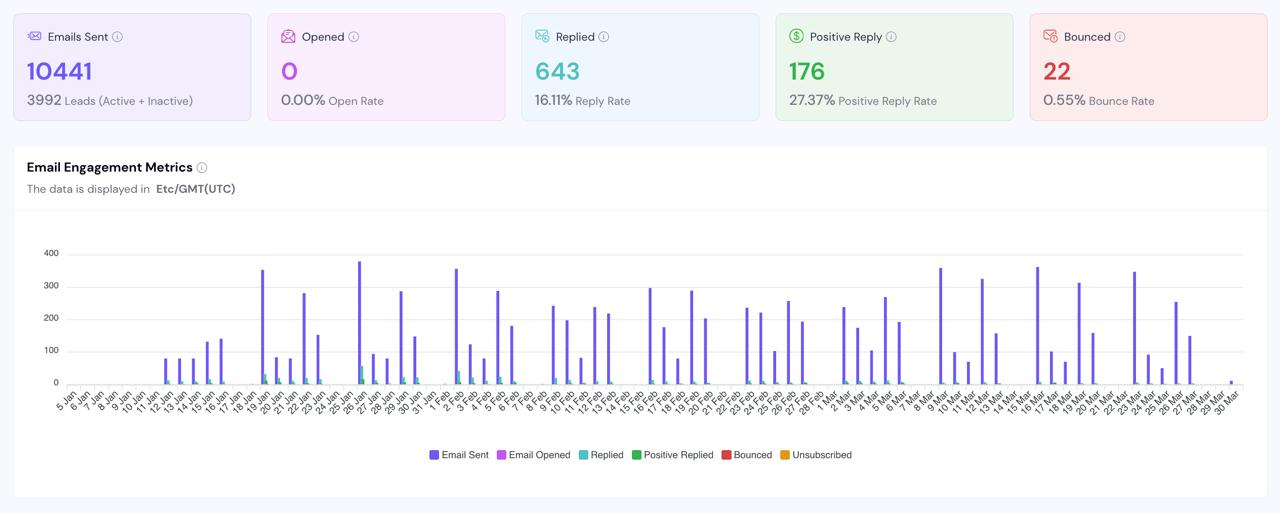The height and width of the screenshot is (513, 1280).
Task: Click the info icon beside Bounced
Action: coord(1119,37)
